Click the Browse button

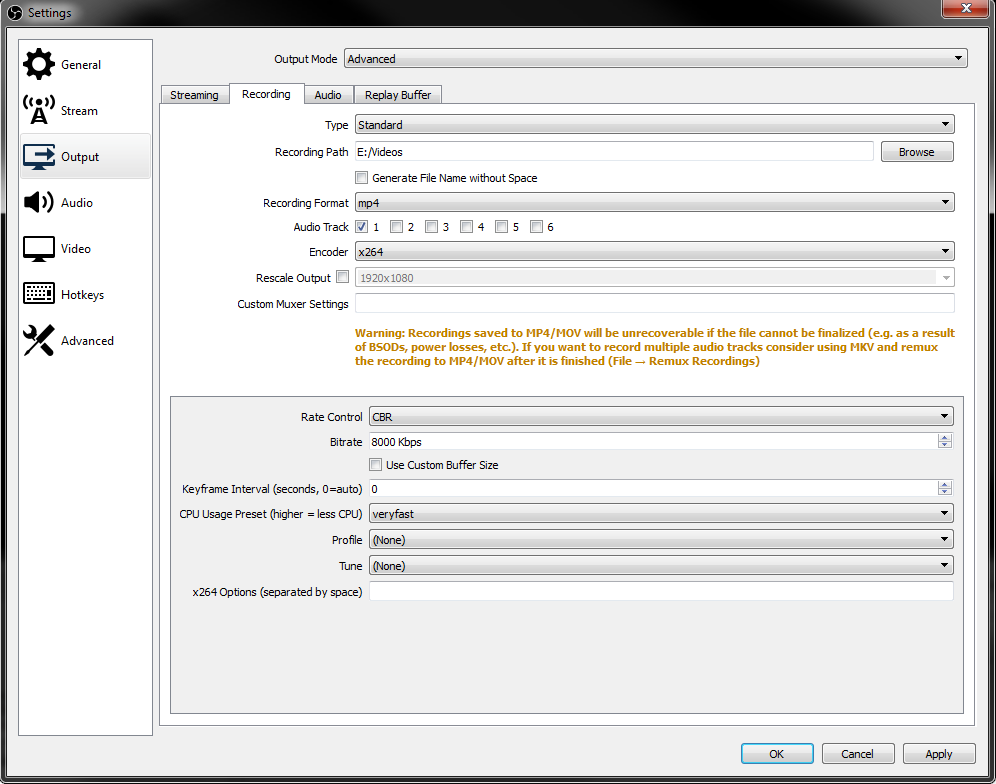tap(916, 152)
